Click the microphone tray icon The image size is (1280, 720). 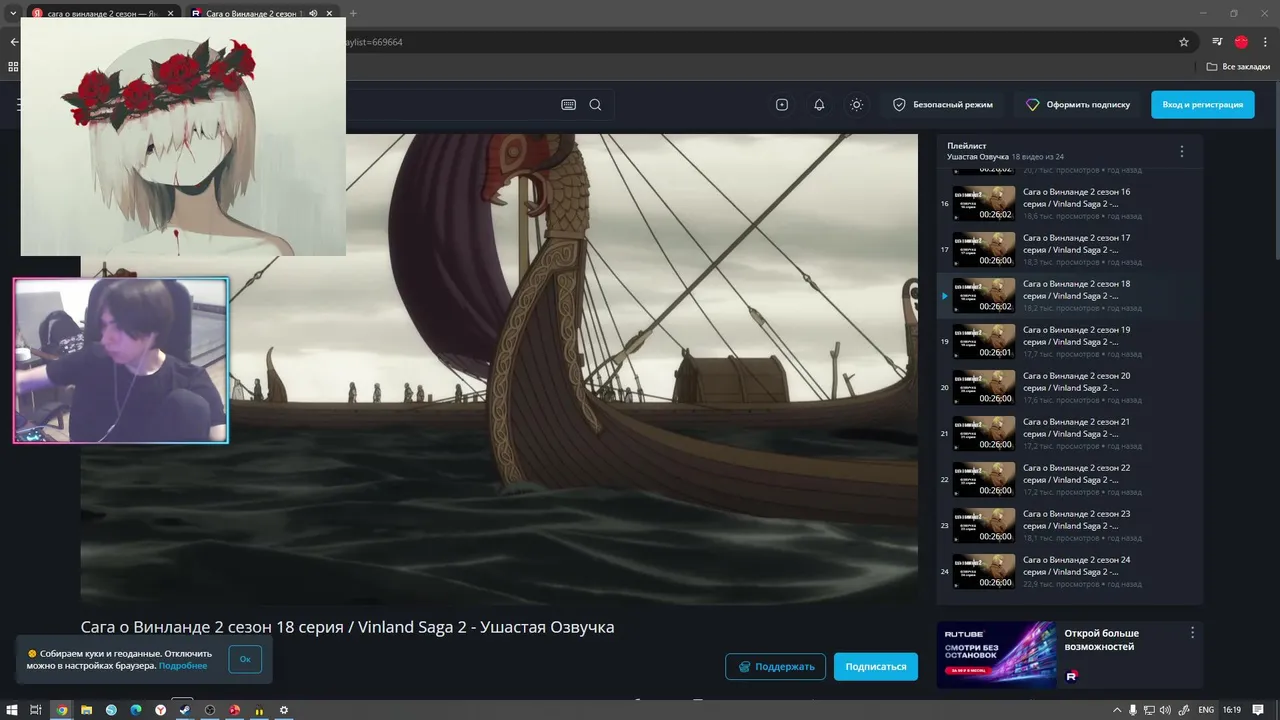point(1133,710)
